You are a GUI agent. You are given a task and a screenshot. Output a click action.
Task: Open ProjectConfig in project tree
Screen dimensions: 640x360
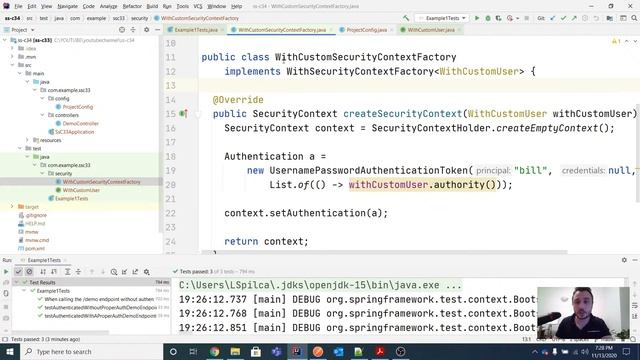click(x=78, y=107)
